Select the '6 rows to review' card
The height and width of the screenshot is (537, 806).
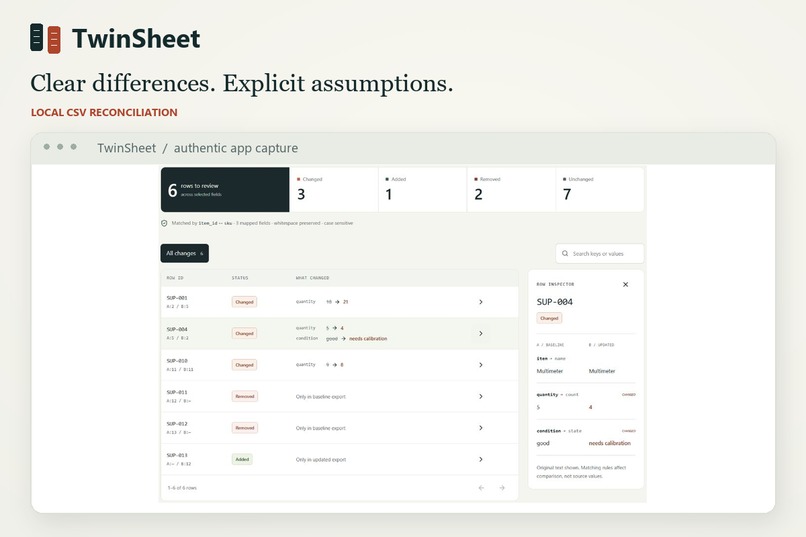point(225,190)
